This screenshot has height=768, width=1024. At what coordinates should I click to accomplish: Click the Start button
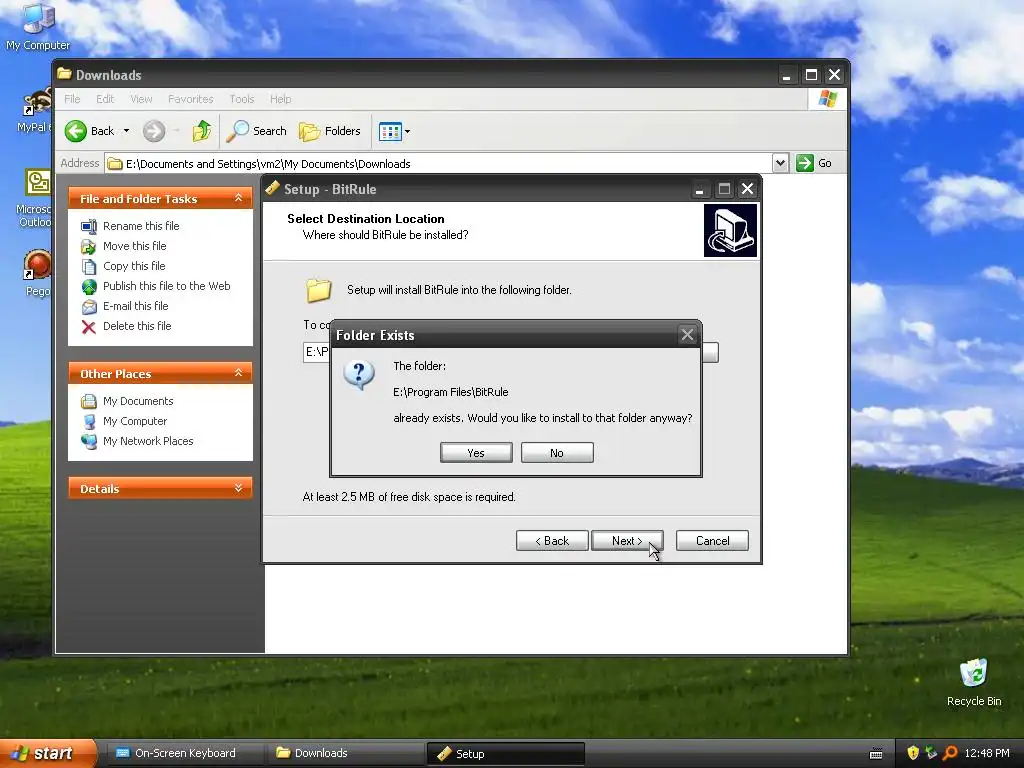48,753
